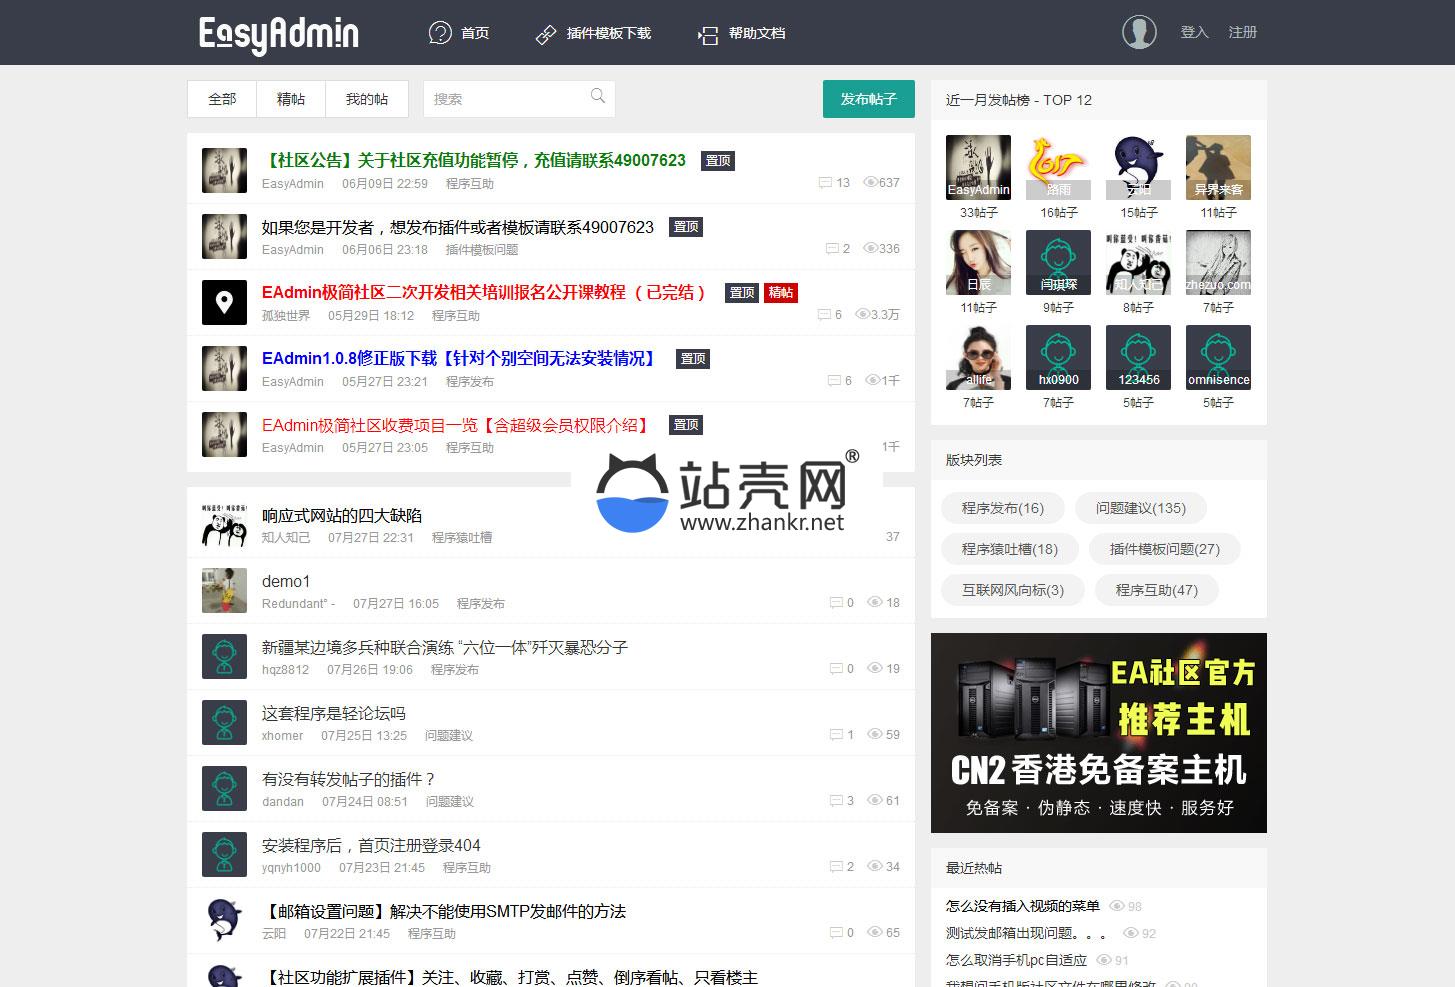Screen dimensions: 1455x987
Task: Click comment icon on 这套程序是轻论坛吗 post
Action: [x=836, y=735]
